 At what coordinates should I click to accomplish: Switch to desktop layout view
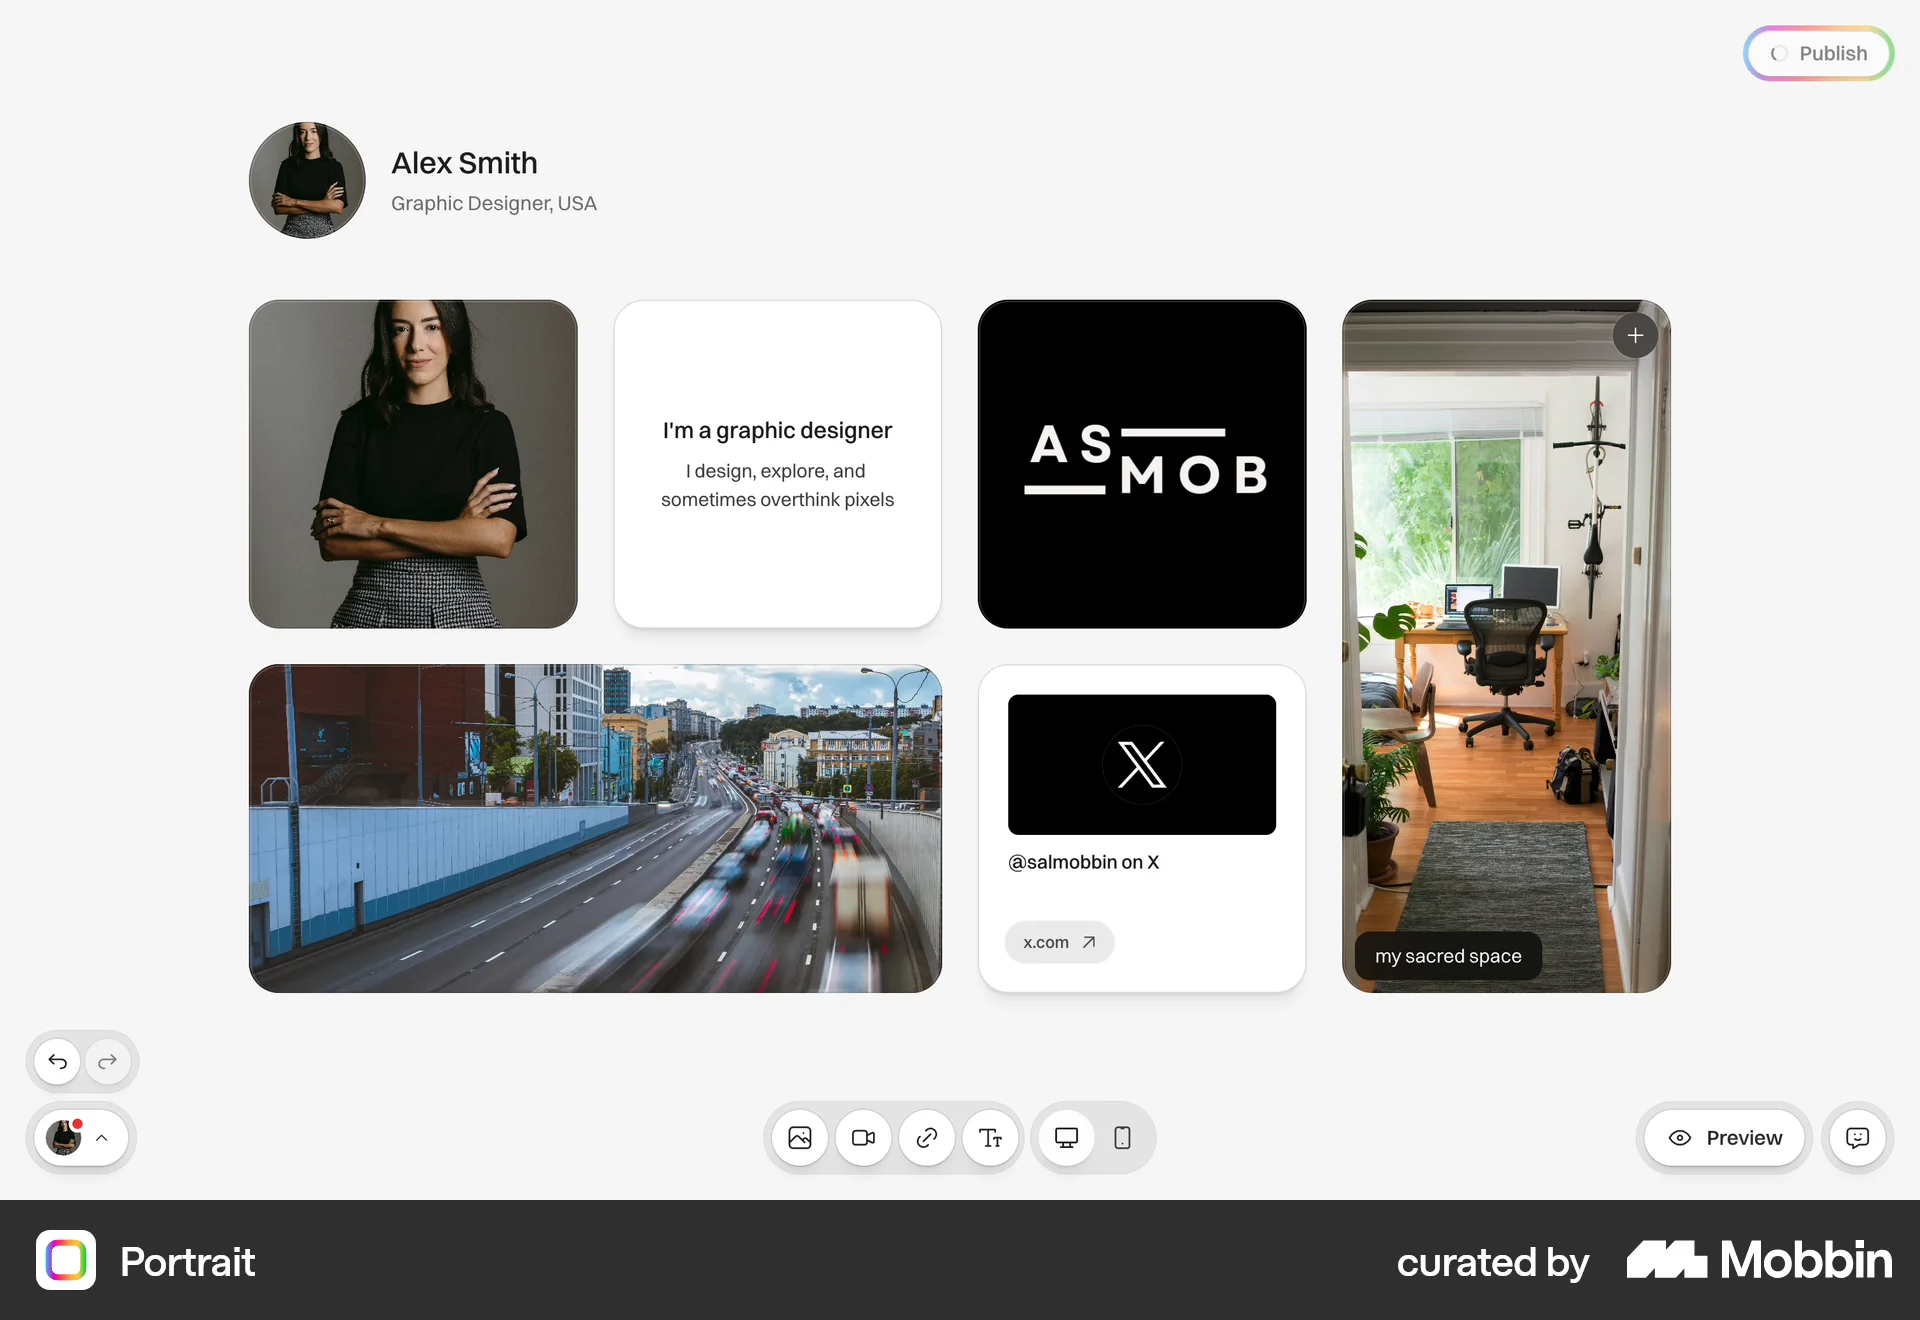click(x=1066, y=1137)
